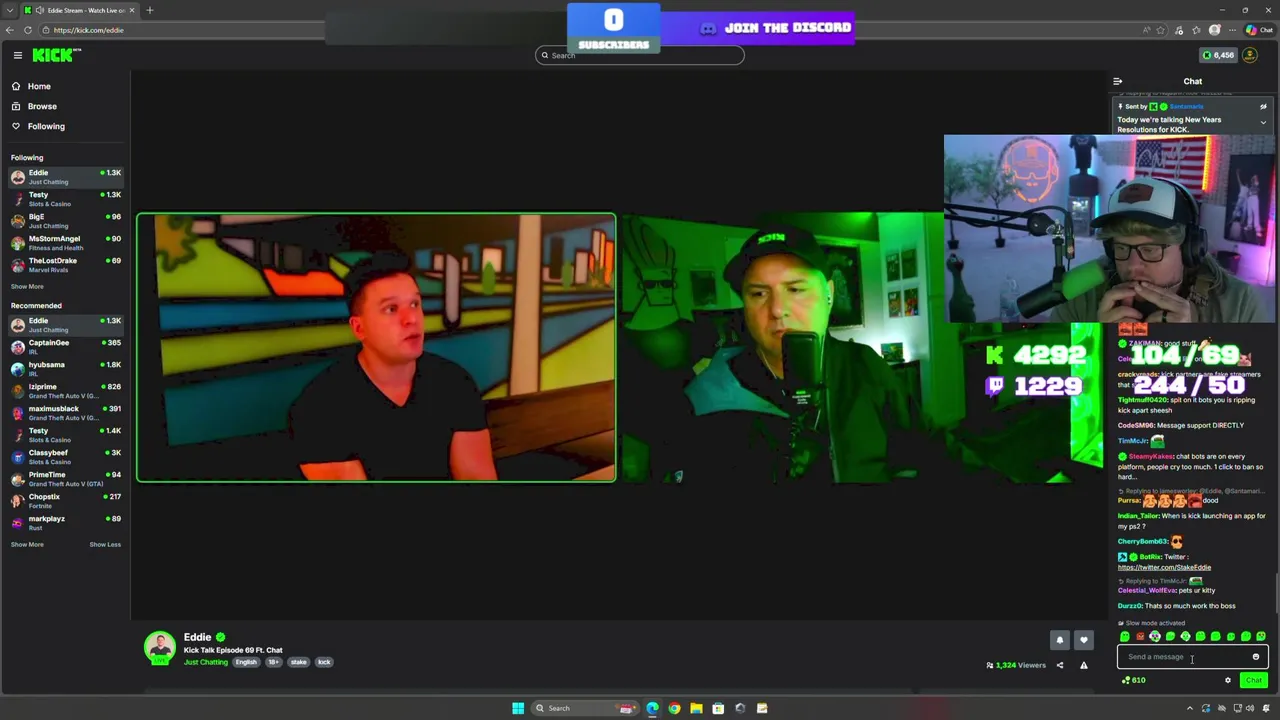1280x720 pixels.
Task: Toggle stream notifications bell
Action: (1060, 640)
